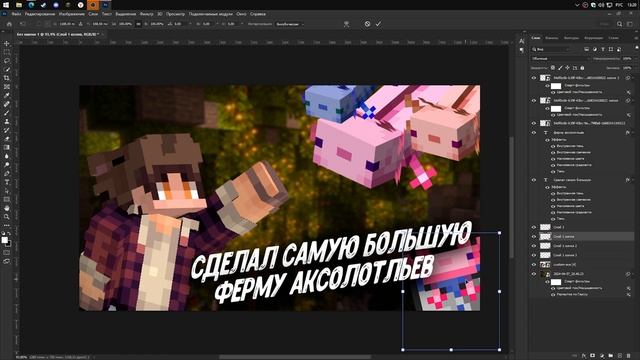Click the horizontal canvas scrollbar
The height and width of the screenshot is (360, 640).
click(295, 357)
